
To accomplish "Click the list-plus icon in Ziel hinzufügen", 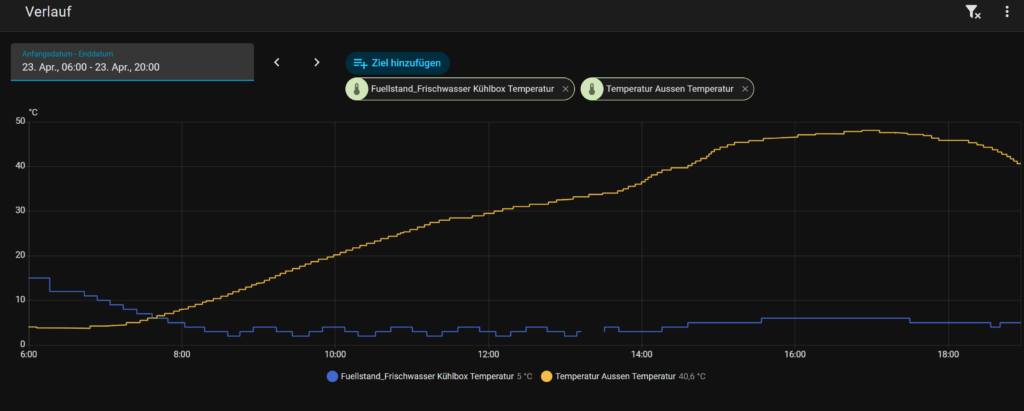I will click(x=361, y=63).
